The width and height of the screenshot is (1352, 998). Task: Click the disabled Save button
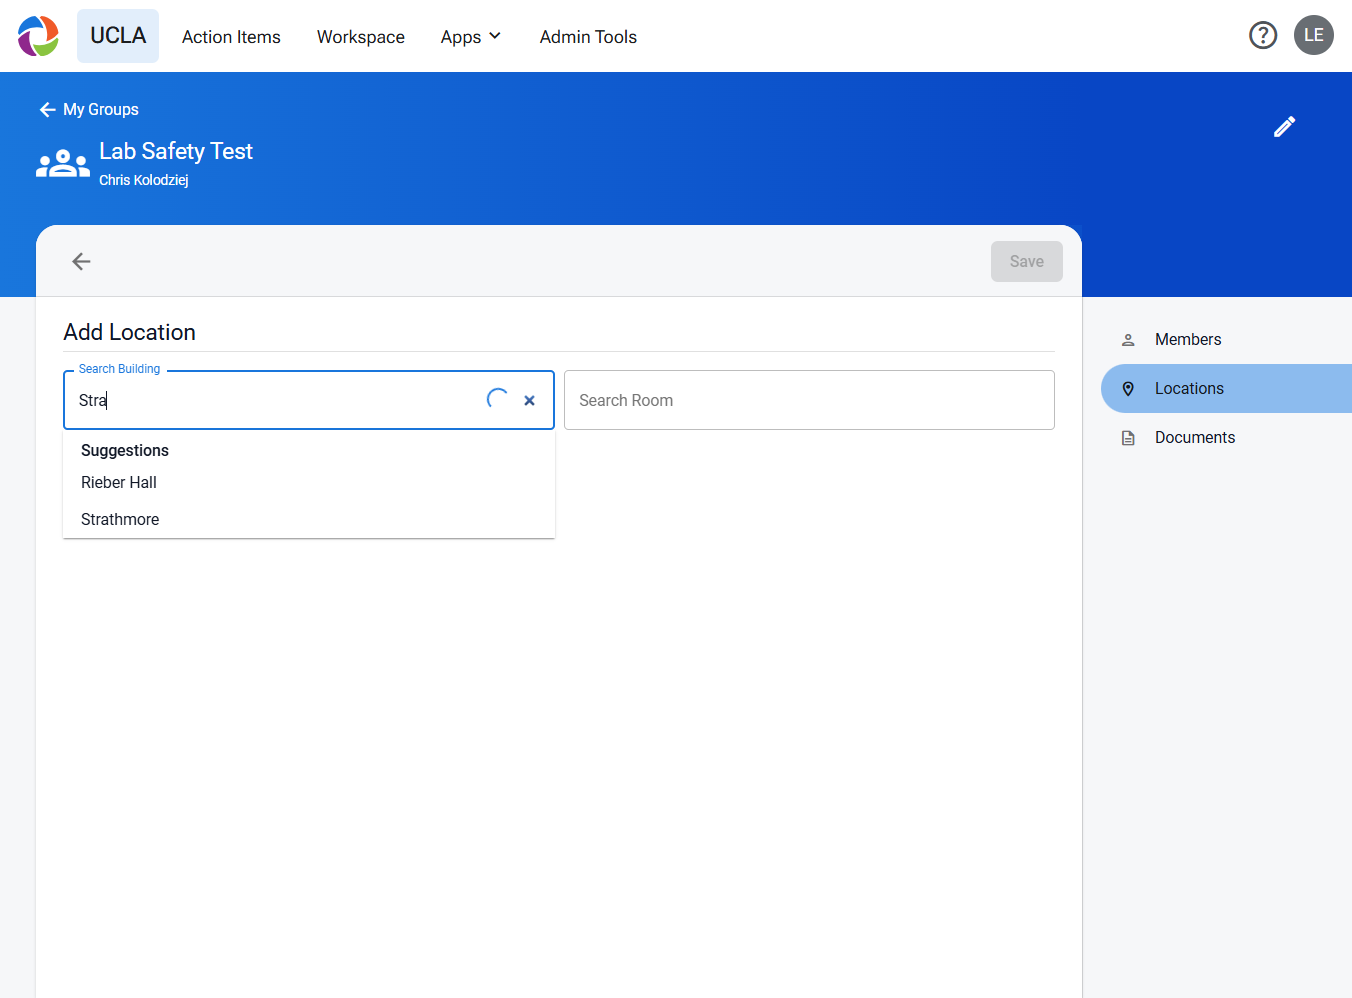tap(1027, 261)
